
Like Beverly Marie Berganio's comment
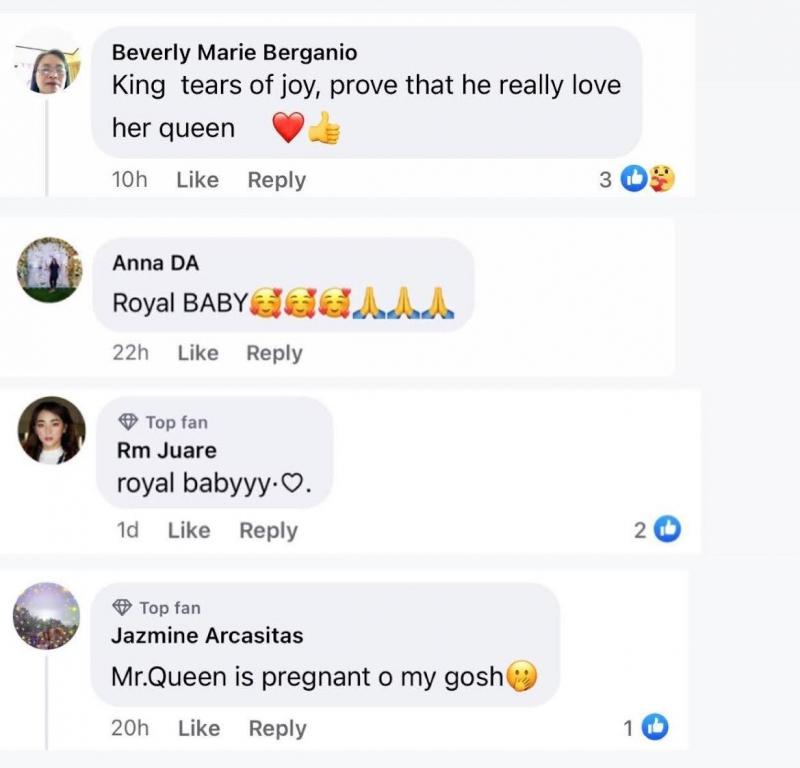pyautogui.click(x=197, y=180)
